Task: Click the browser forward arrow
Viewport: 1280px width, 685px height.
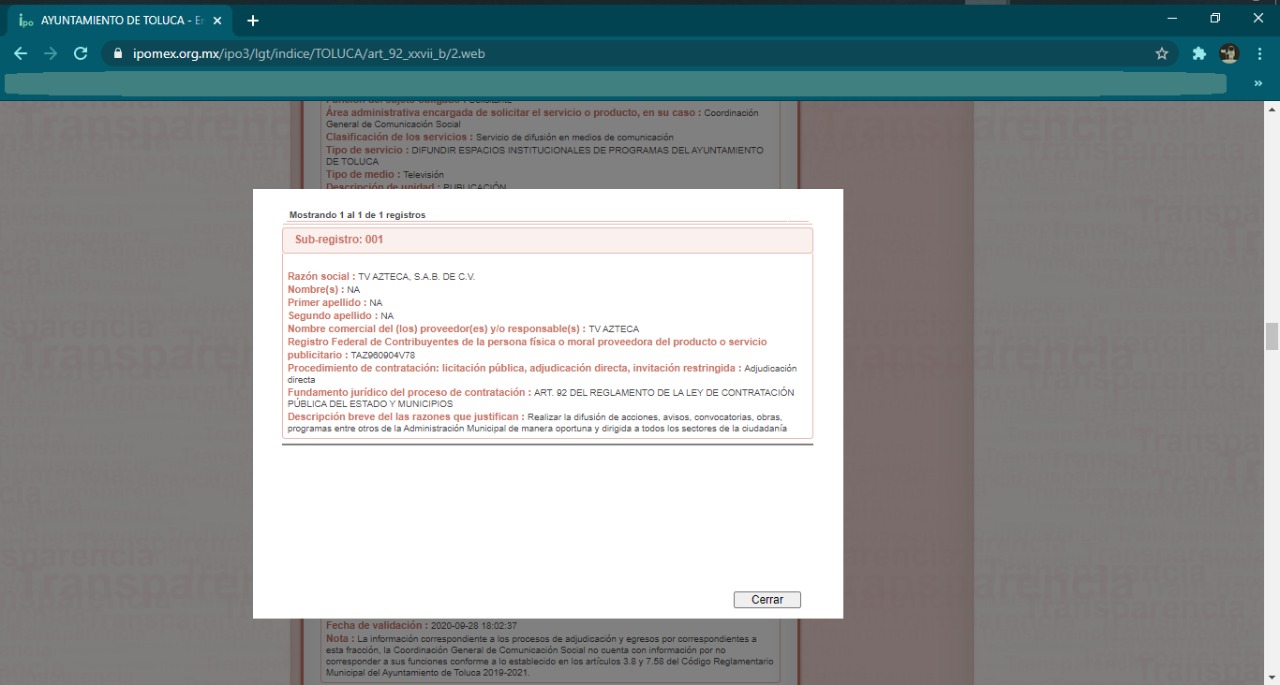Action: click(x=51, y=54)
